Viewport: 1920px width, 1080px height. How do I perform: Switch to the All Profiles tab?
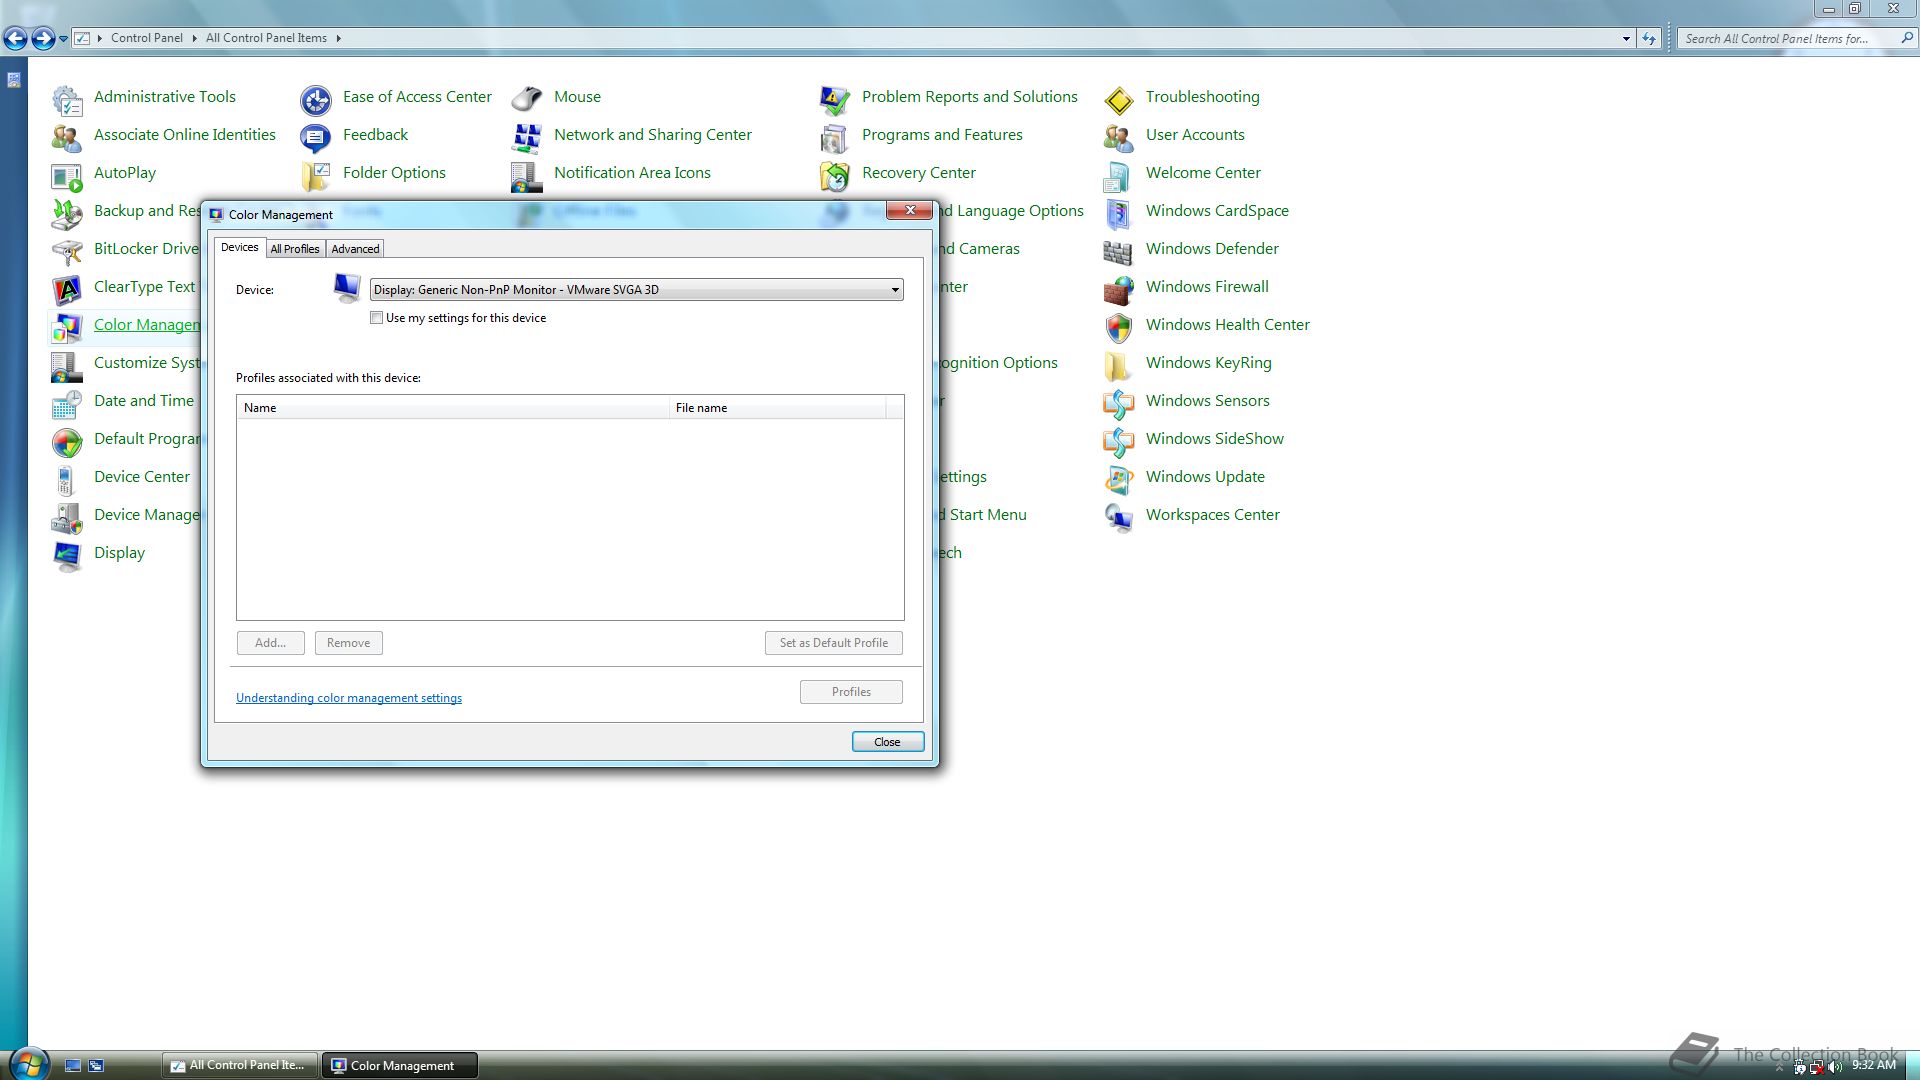pos(295,249)
